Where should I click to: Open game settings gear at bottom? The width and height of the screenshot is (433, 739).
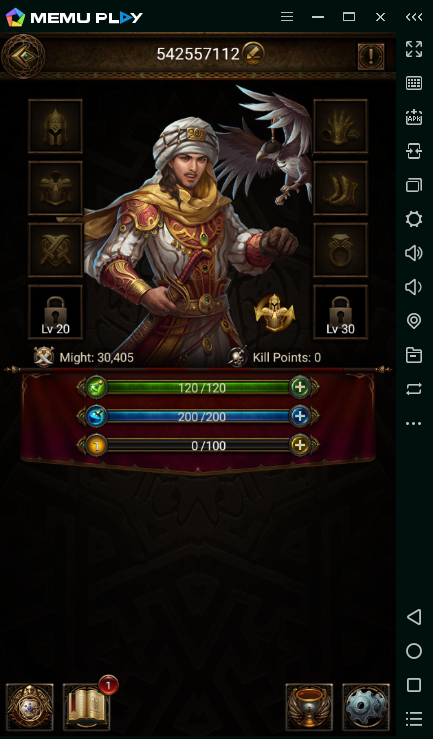click(366, 707)
